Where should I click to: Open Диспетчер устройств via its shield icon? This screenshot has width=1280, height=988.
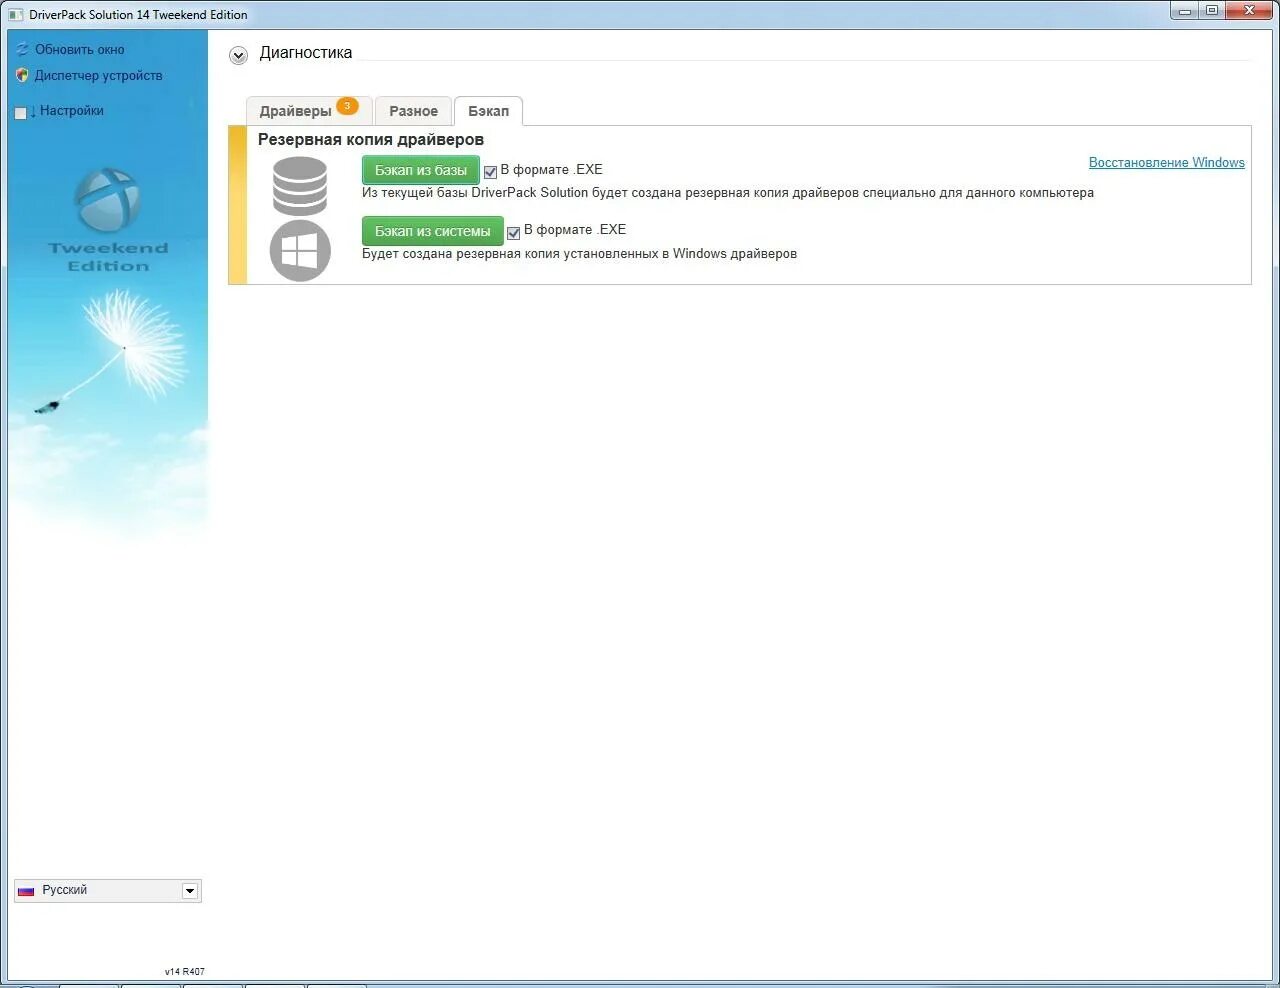(22, 75)
